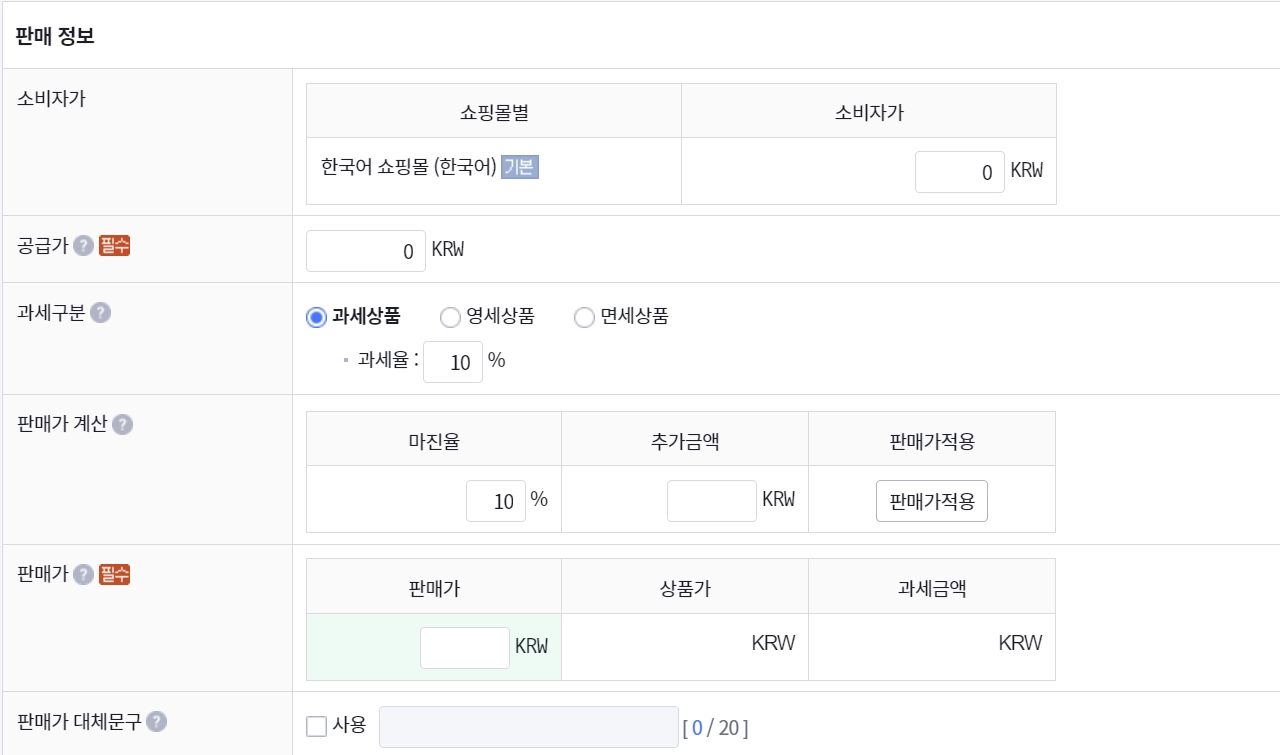Click question mark icon next to 판매가
The width and height of the screenshot is (1280, 755).
[x=84, y=574]
